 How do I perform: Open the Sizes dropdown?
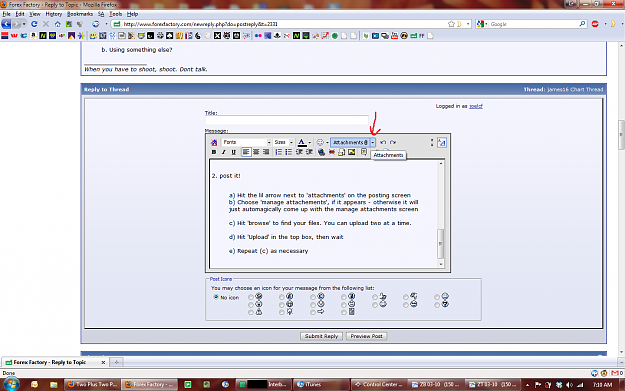coord(284,142)
